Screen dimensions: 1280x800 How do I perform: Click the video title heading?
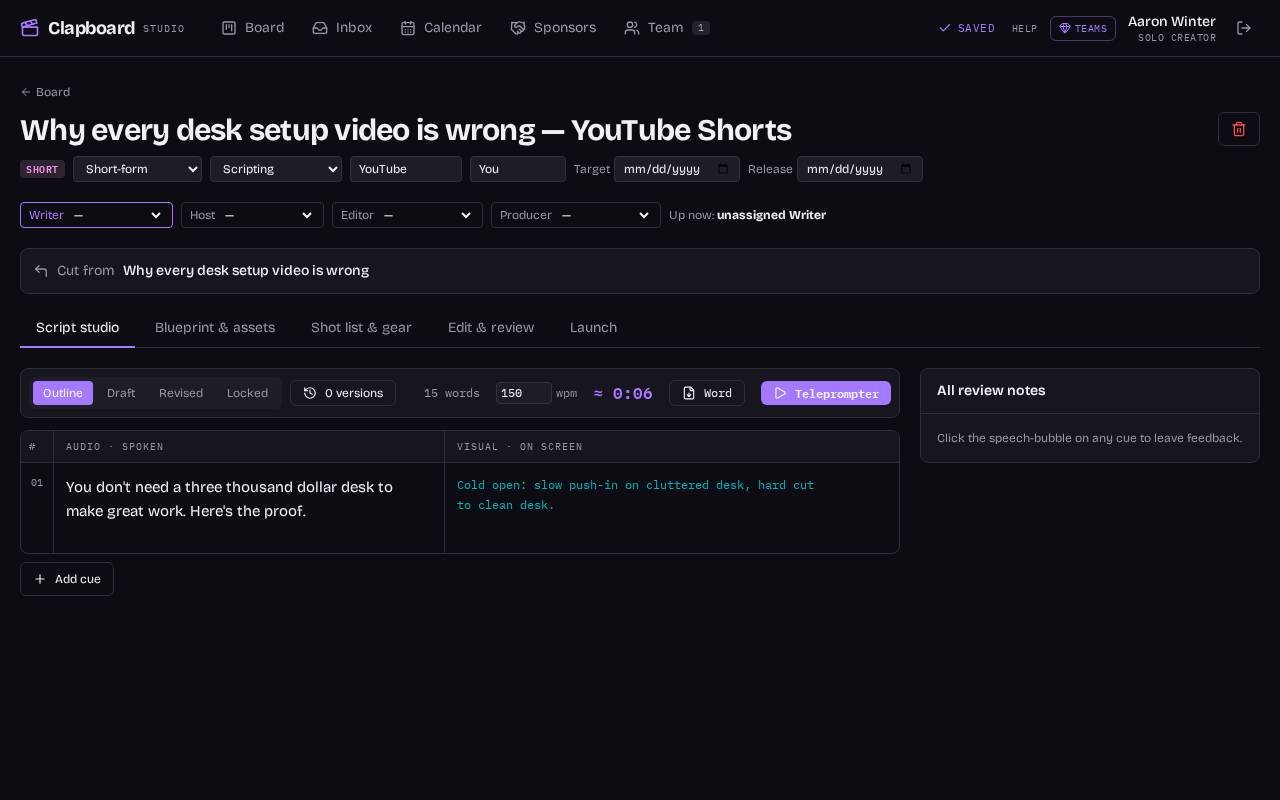click(x=406, y=130)
